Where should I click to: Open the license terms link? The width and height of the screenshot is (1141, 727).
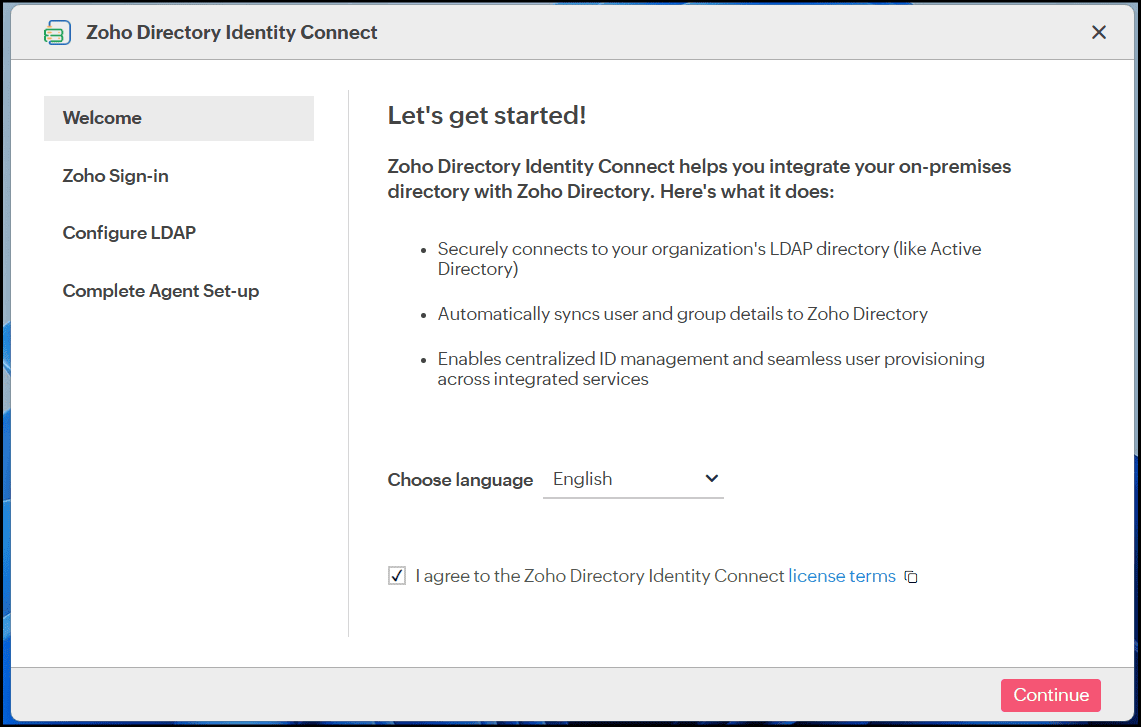[842, 576]
